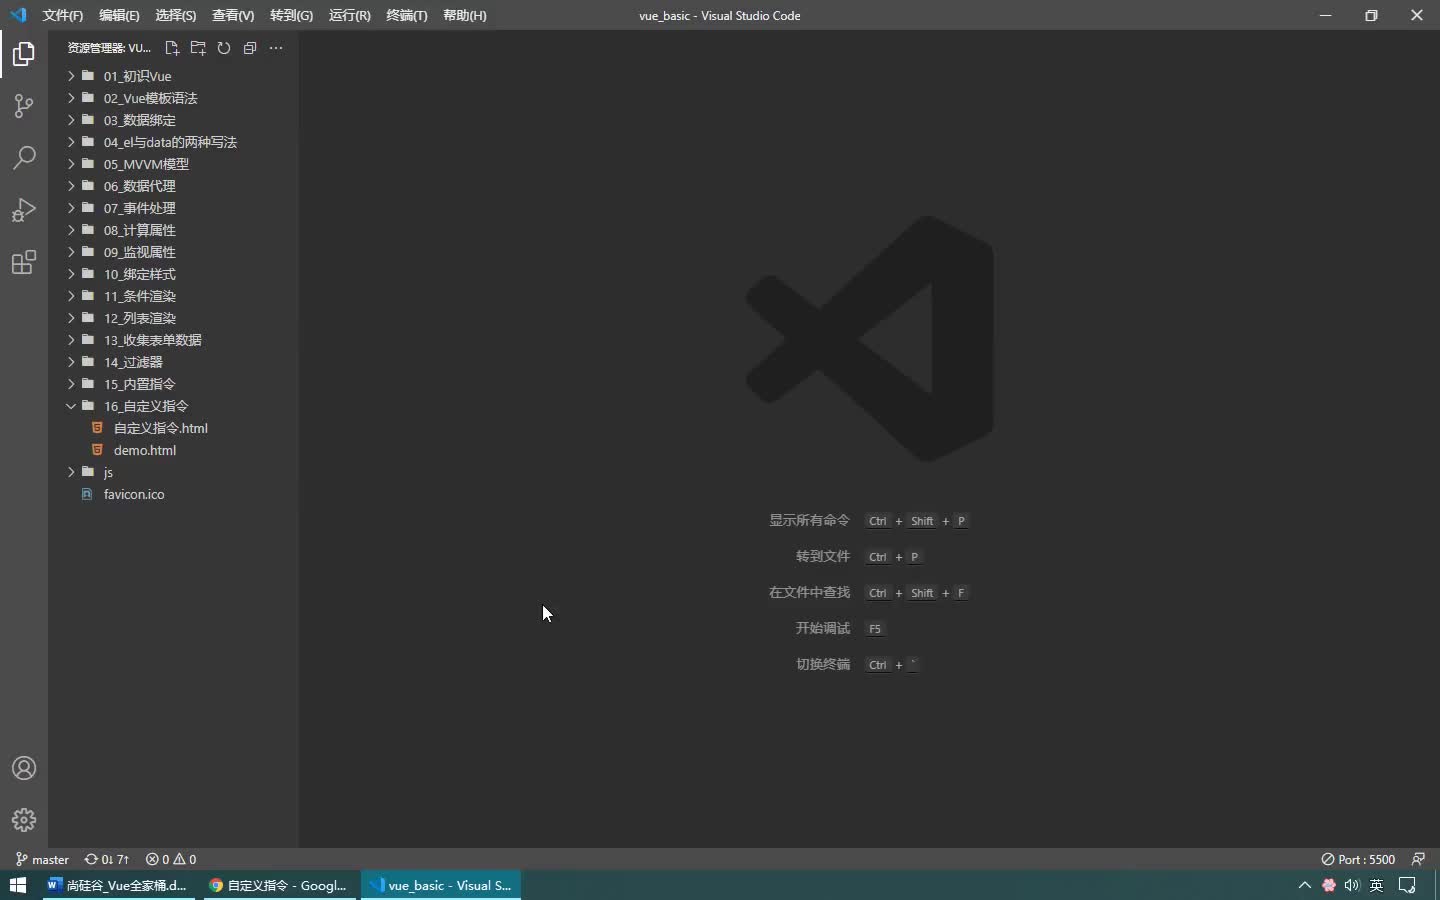Open the 自定义指令.html file
The width and height of the screenshot is (1440, 900).
pyautogui.click(x=174, y=428)
